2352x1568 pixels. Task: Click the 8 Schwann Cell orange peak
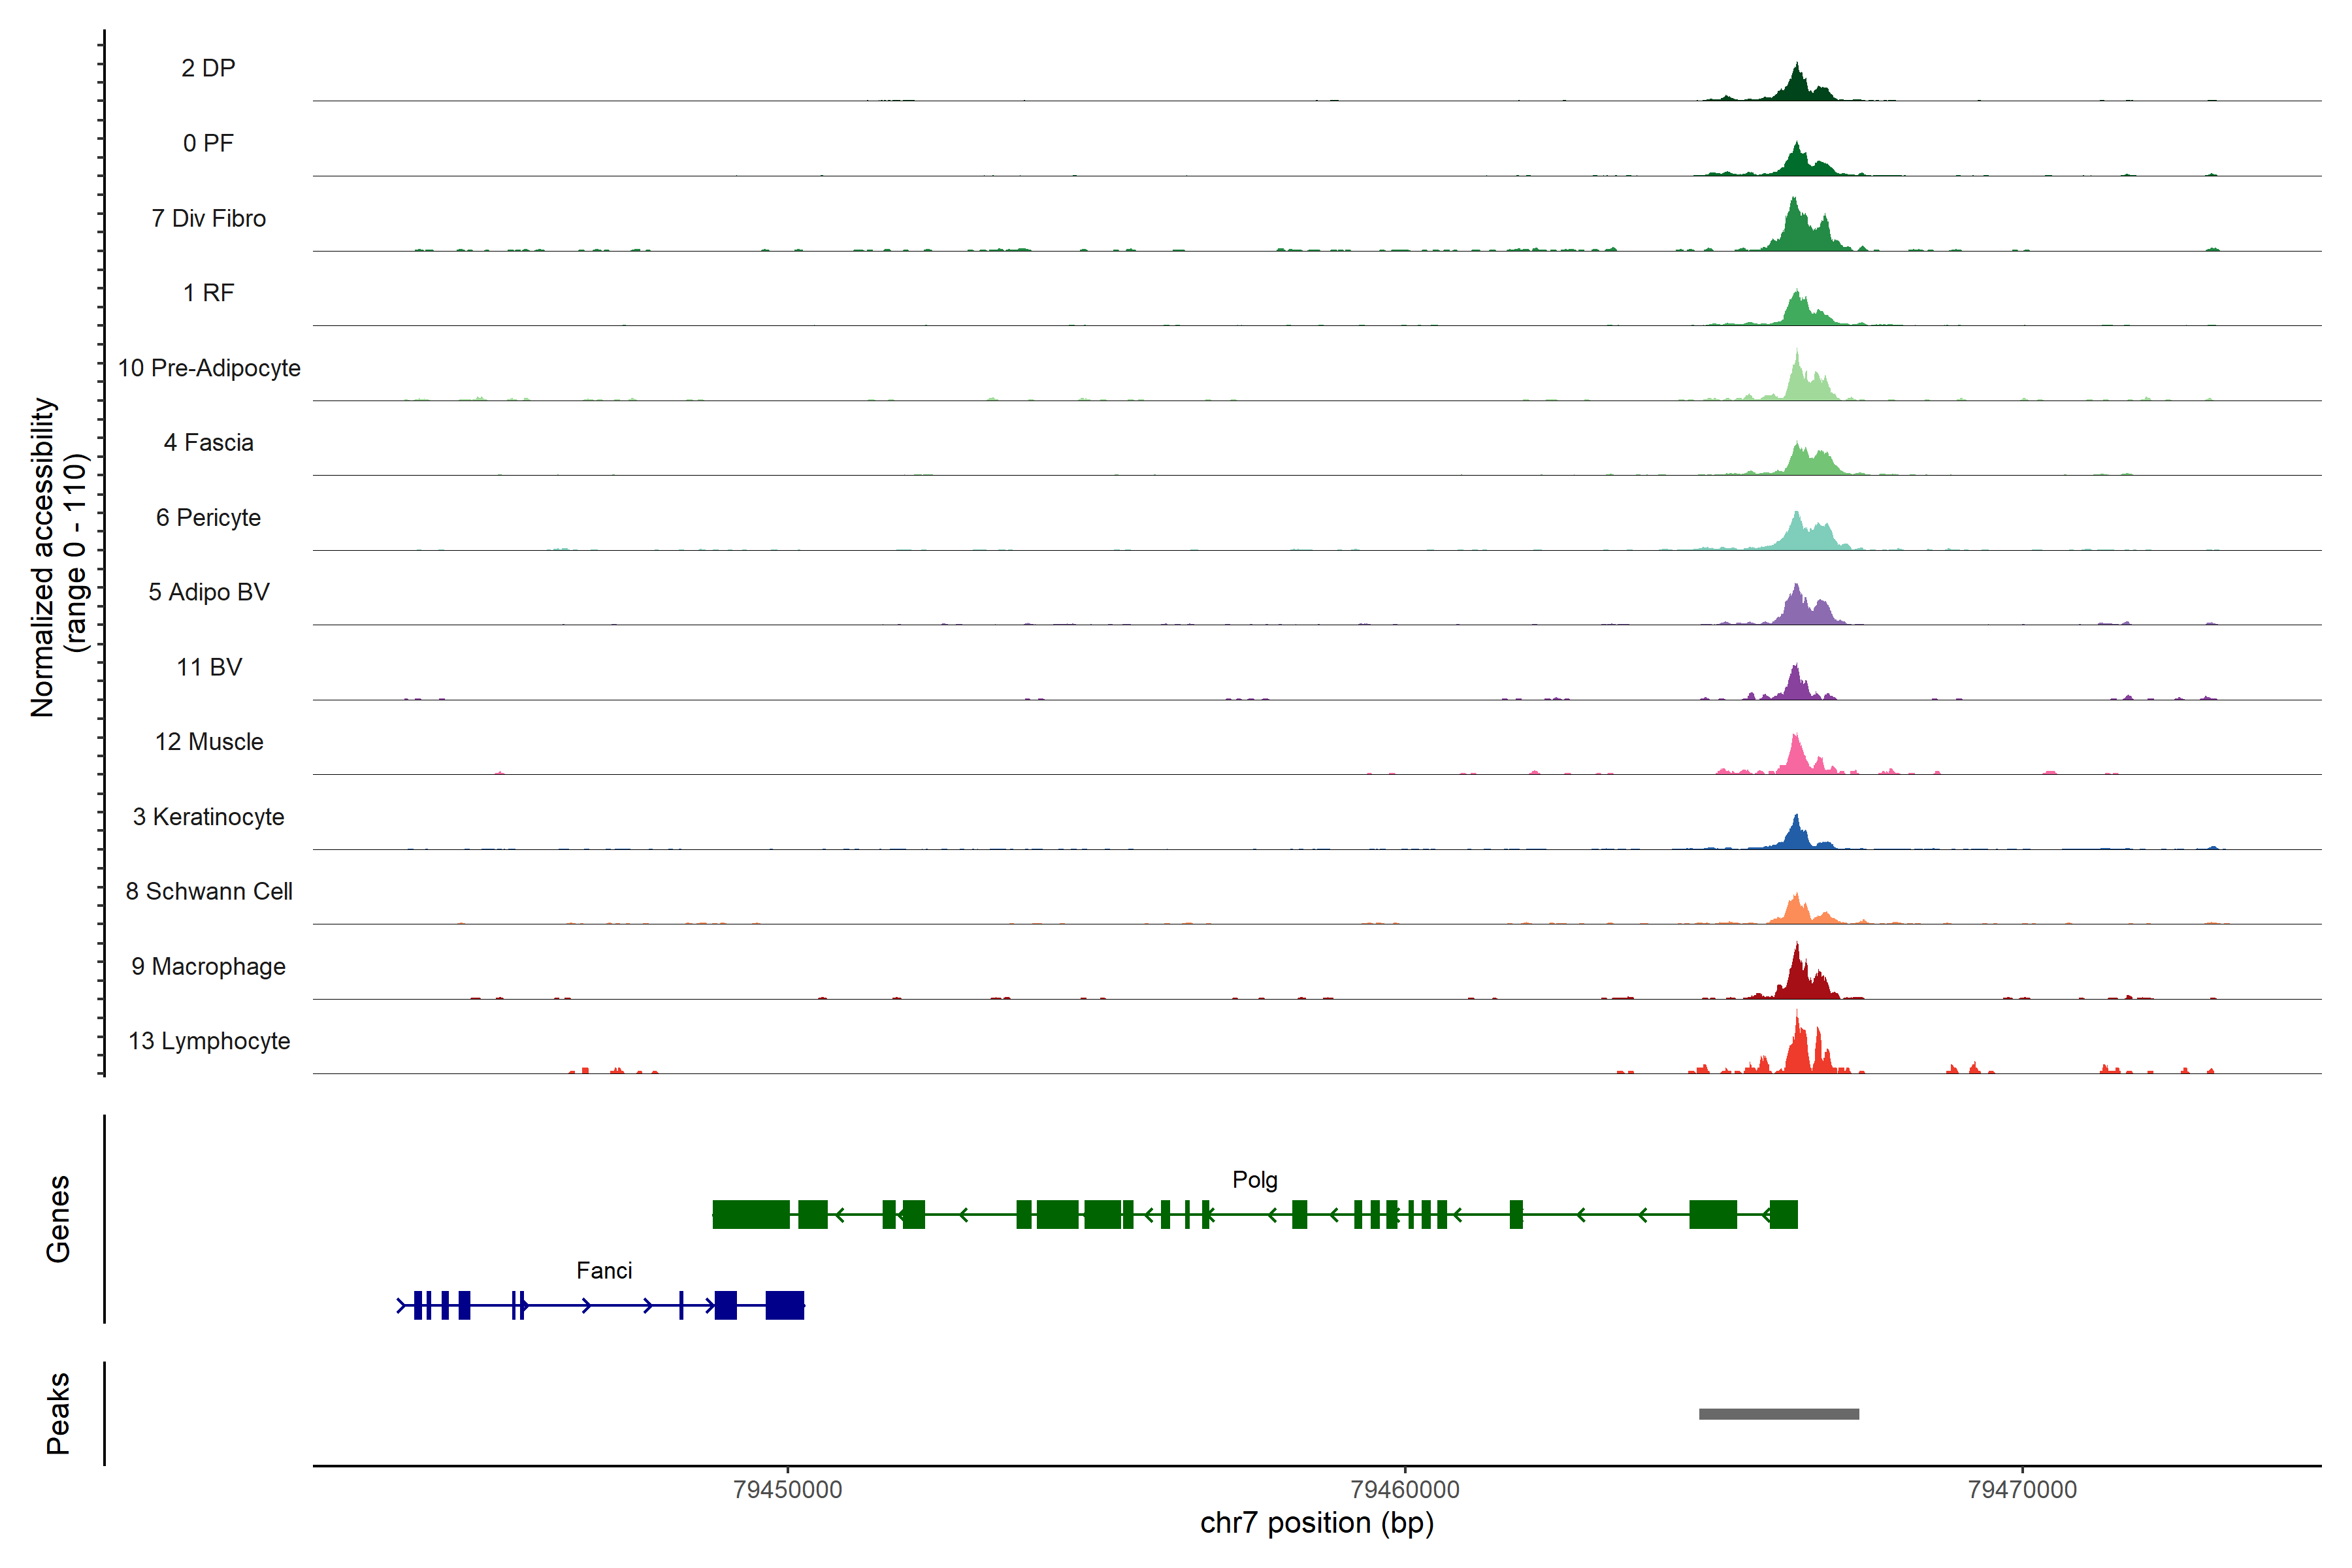[1797, 911]
